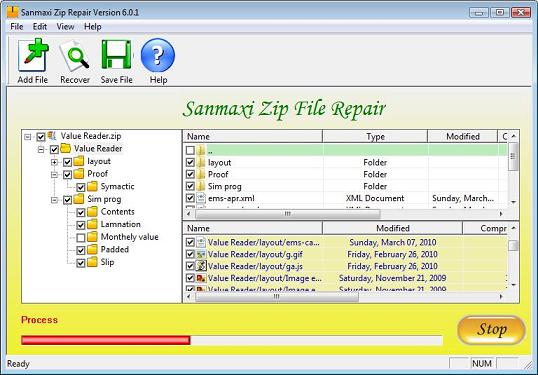The image size is (538, 375).
Task: Sort file list by Type column header
Action: (375, 136)
